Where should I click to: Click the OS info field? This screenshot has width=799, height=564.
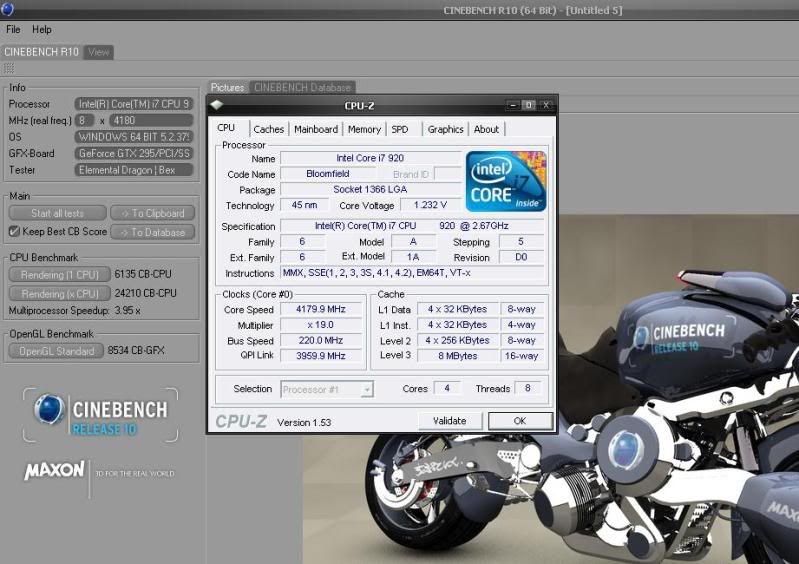[134, 137]
